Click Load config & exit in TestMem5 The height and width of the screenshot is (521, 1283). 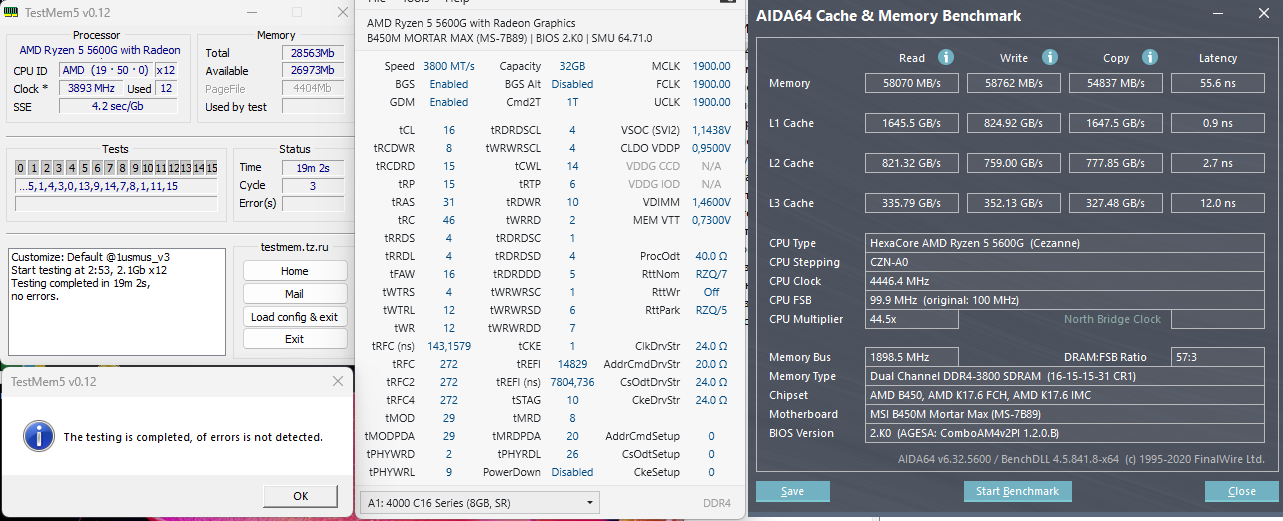point(294,317)
